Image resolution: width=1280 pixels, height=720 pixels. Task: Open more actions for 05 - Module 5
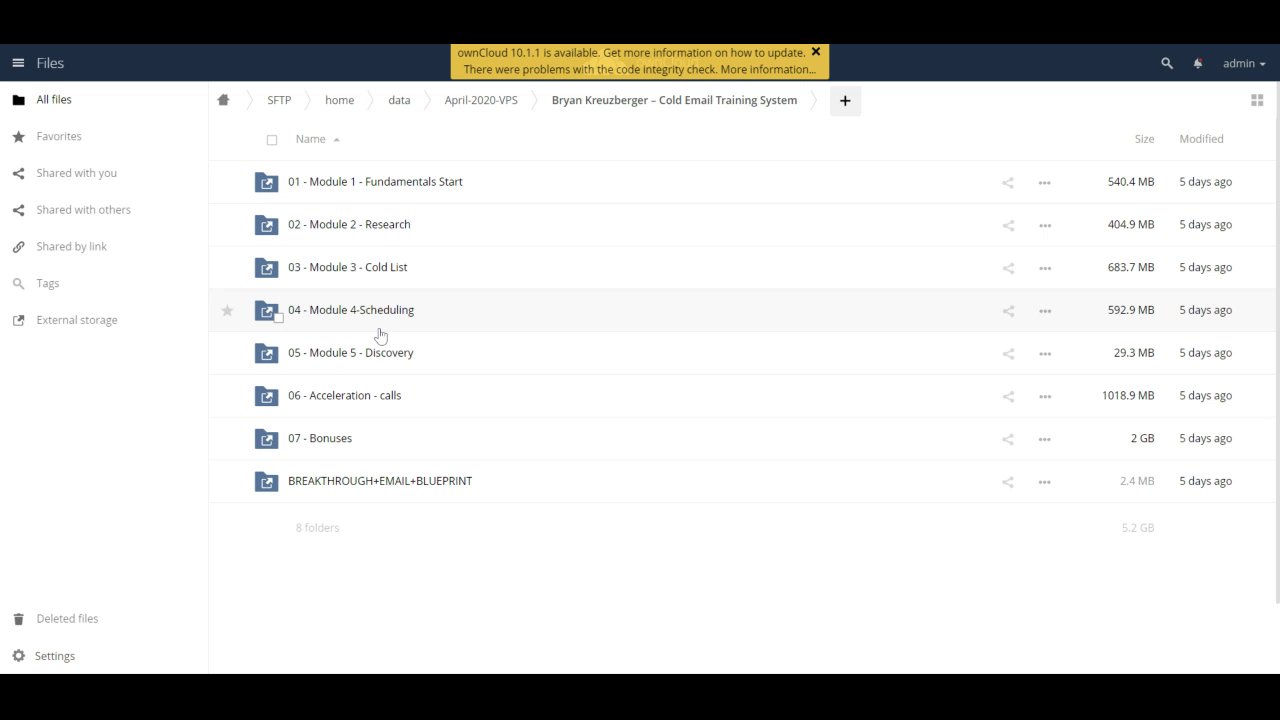(1045, 354)
